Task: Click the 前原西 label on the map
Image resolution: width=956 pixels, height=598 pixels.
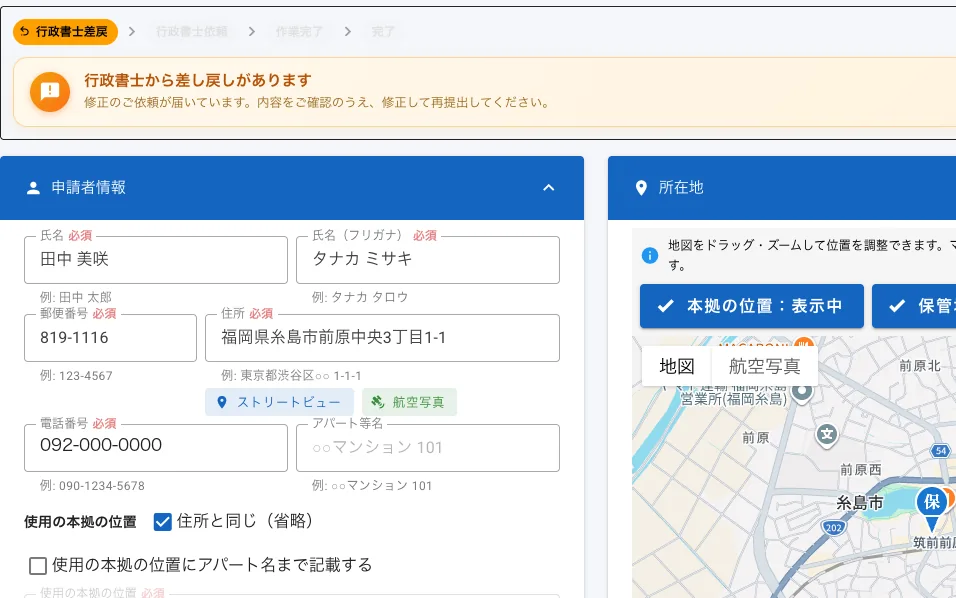Action: tap(861, 469)
